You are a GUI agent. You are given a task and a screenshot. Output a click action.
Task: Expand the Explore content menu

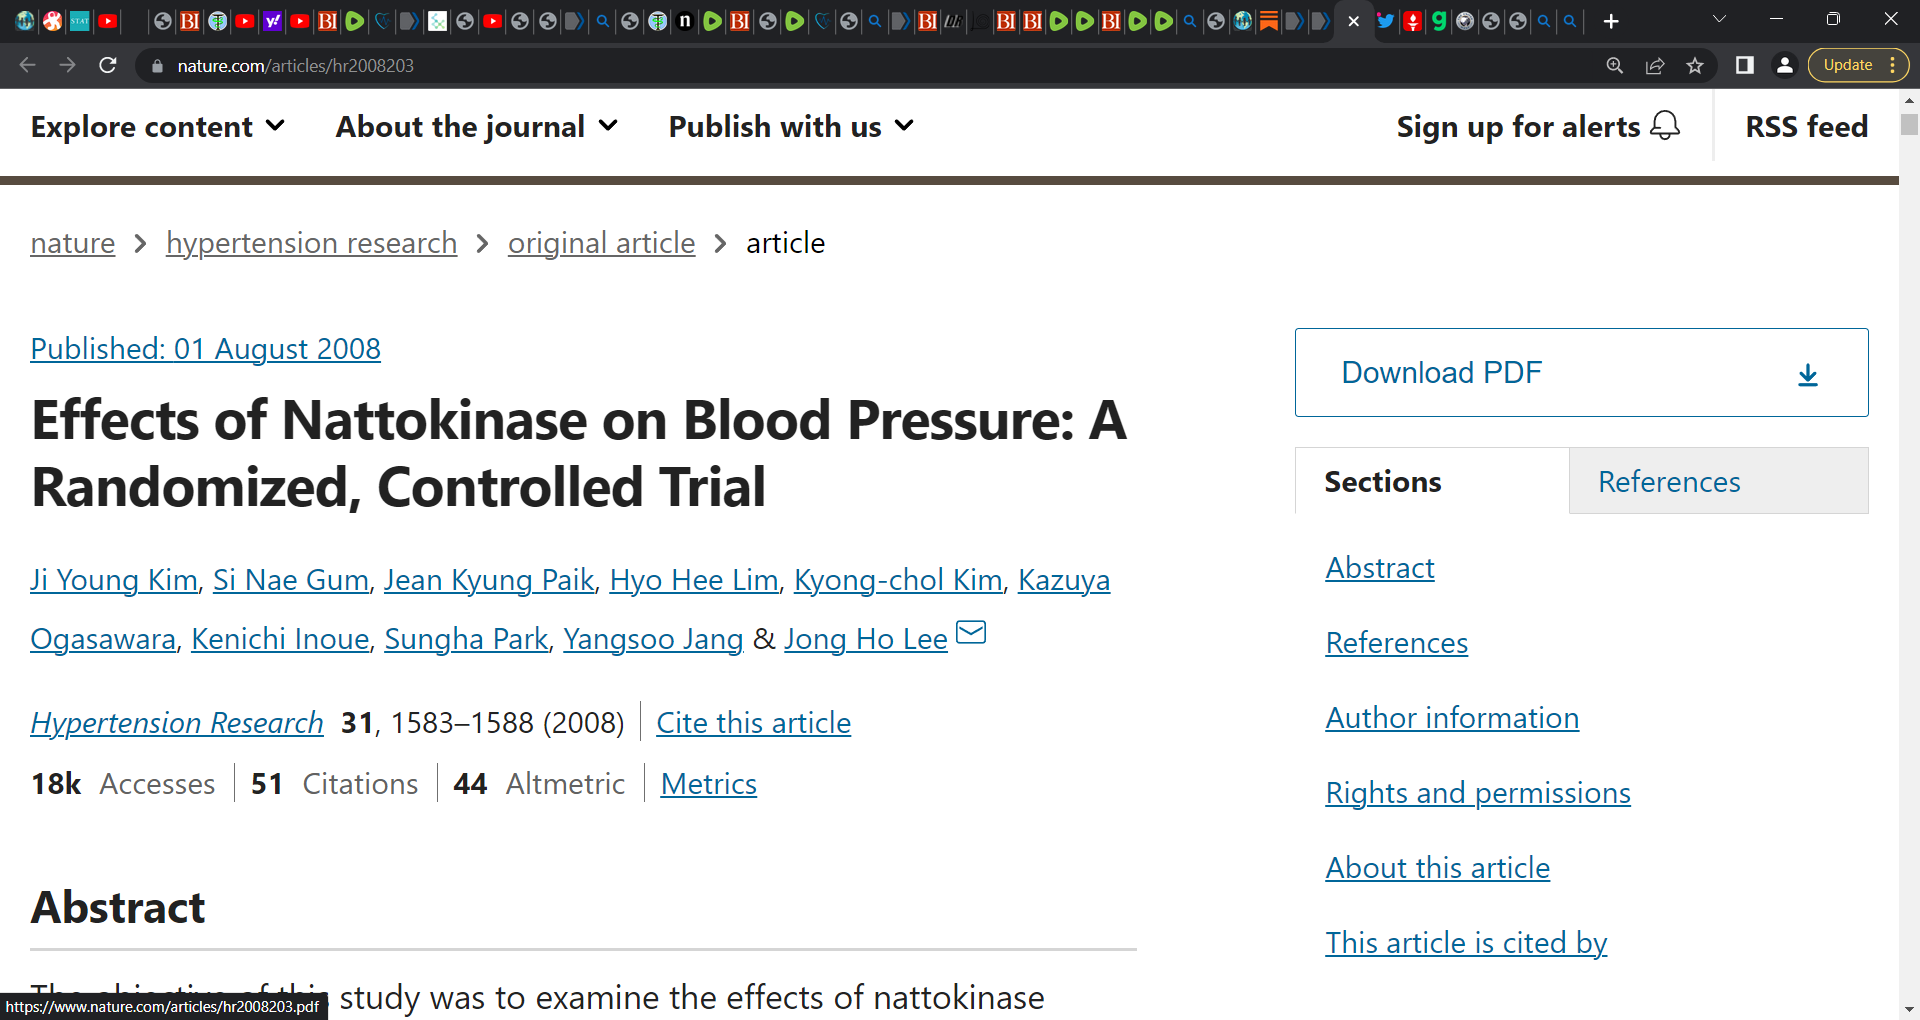click(158, 127)
